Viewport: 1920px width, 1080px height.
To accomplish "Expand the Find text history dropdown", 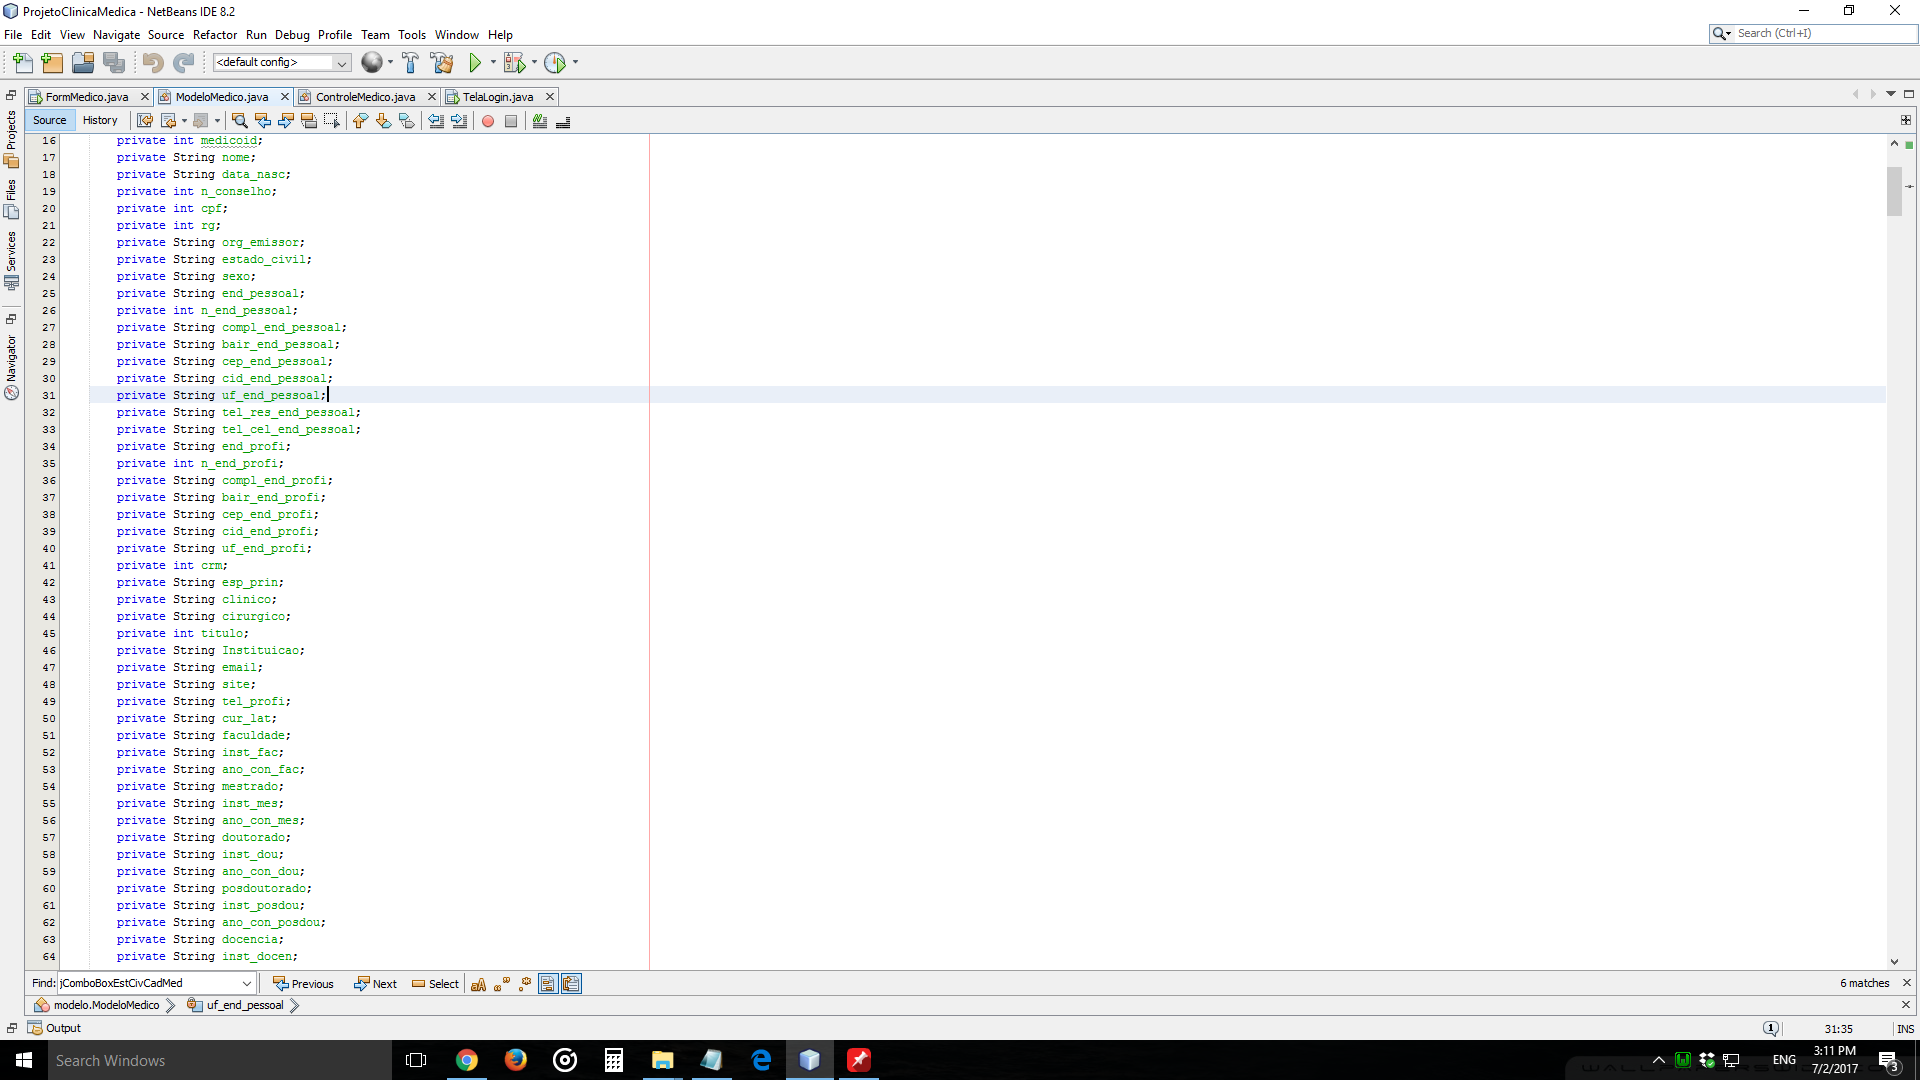I will pos(246,984).
